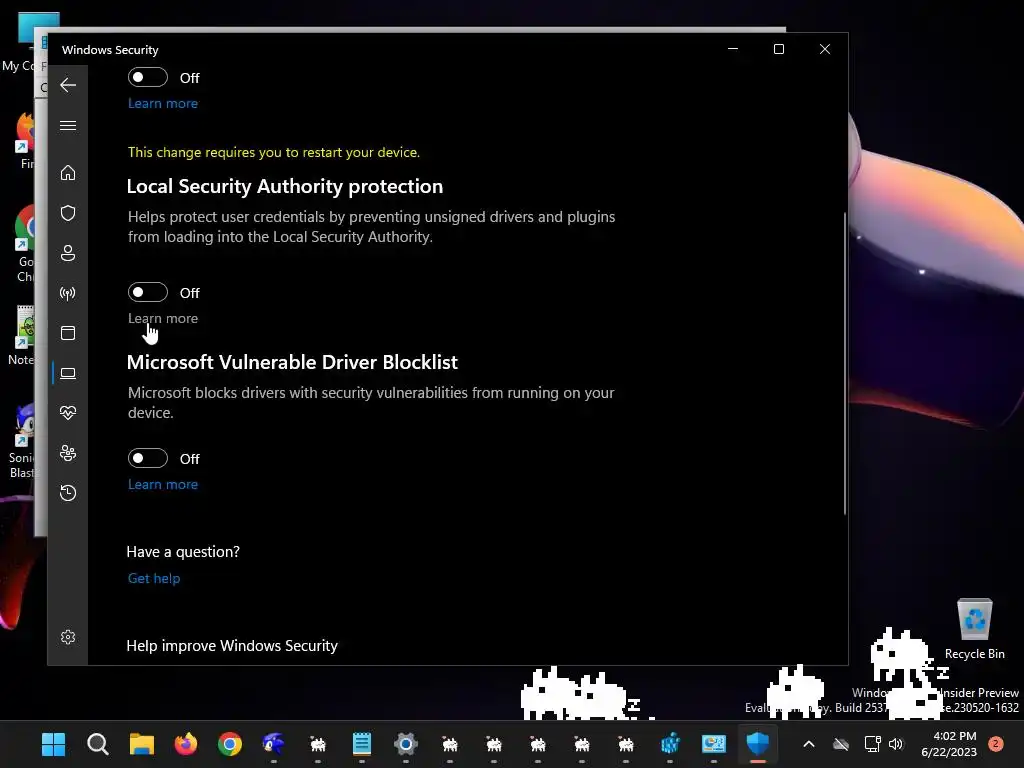
Task: Open taskbar Search
Action: pos(97,744)
